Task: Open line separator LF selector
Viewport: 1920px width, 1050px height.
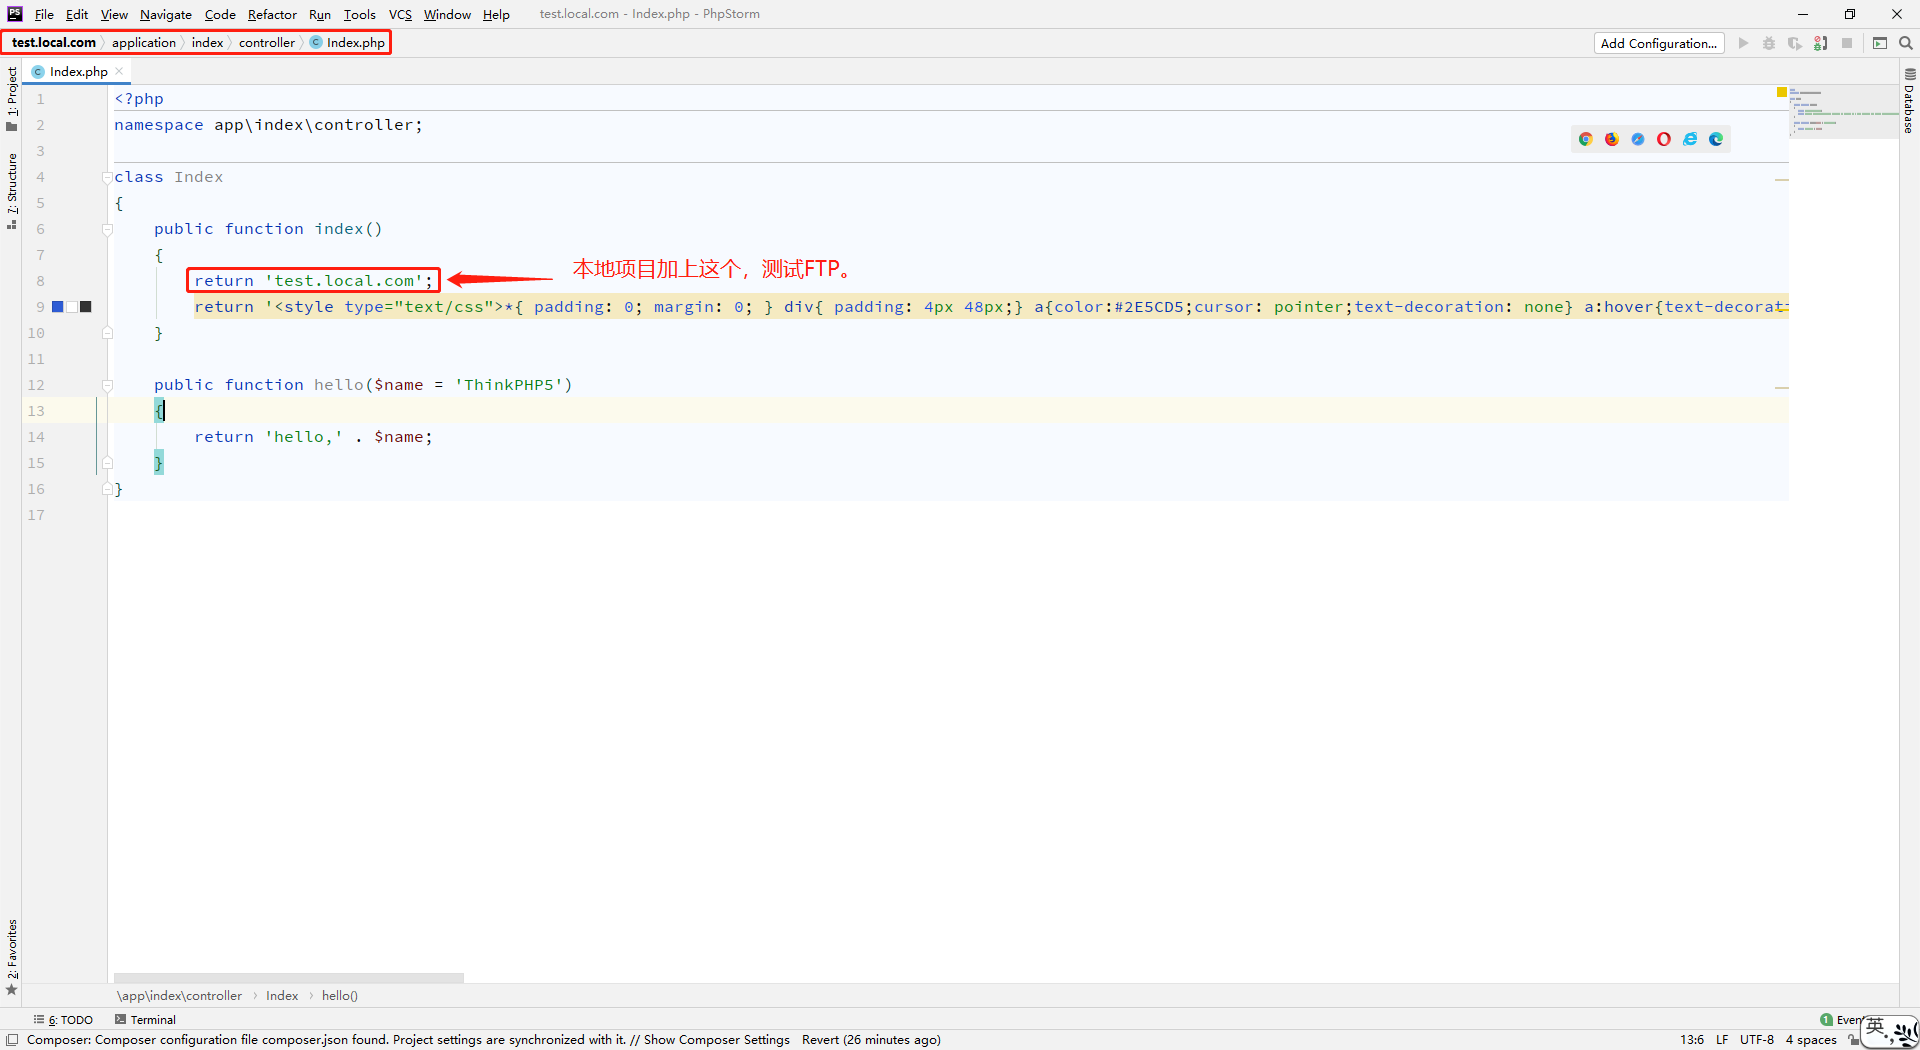Action: [1722, 1040]
